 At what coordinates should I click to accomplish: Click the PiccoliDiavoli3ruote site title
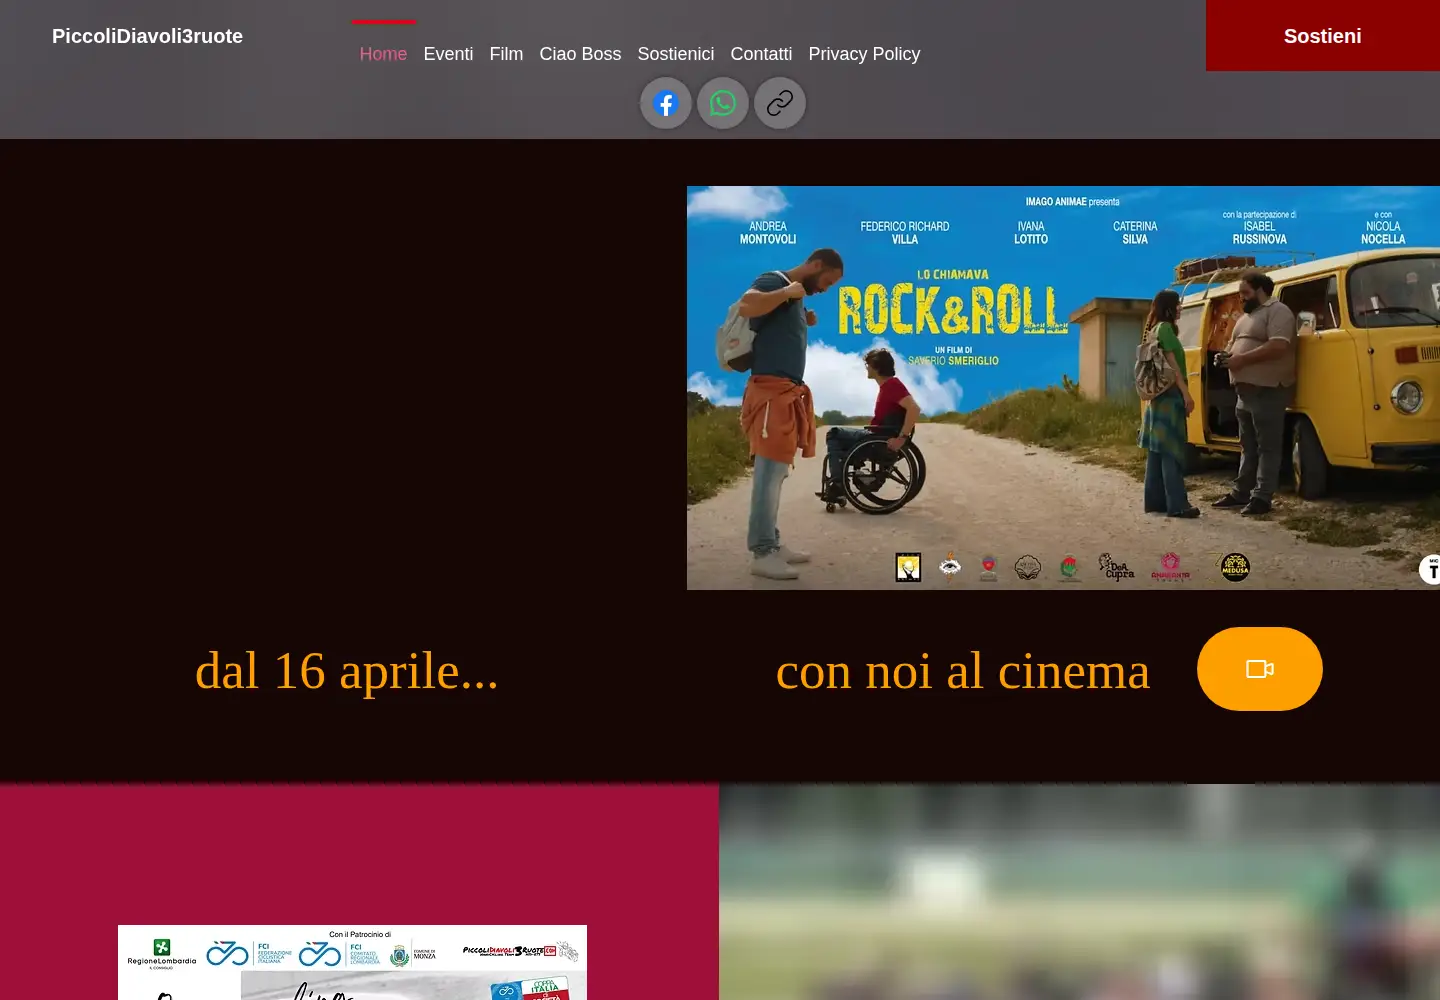pyautogui.click(x=147, y=36)
